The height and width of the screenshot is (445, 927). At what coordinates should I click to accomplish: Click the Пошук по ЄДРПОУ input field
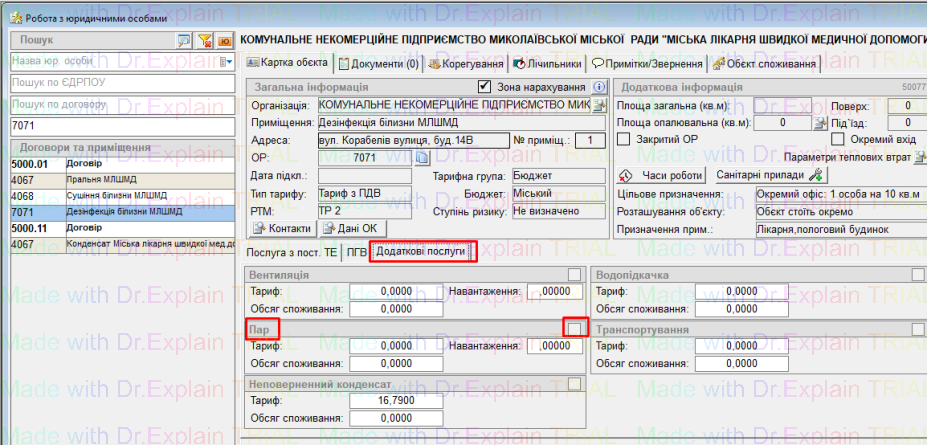(122, 83)
